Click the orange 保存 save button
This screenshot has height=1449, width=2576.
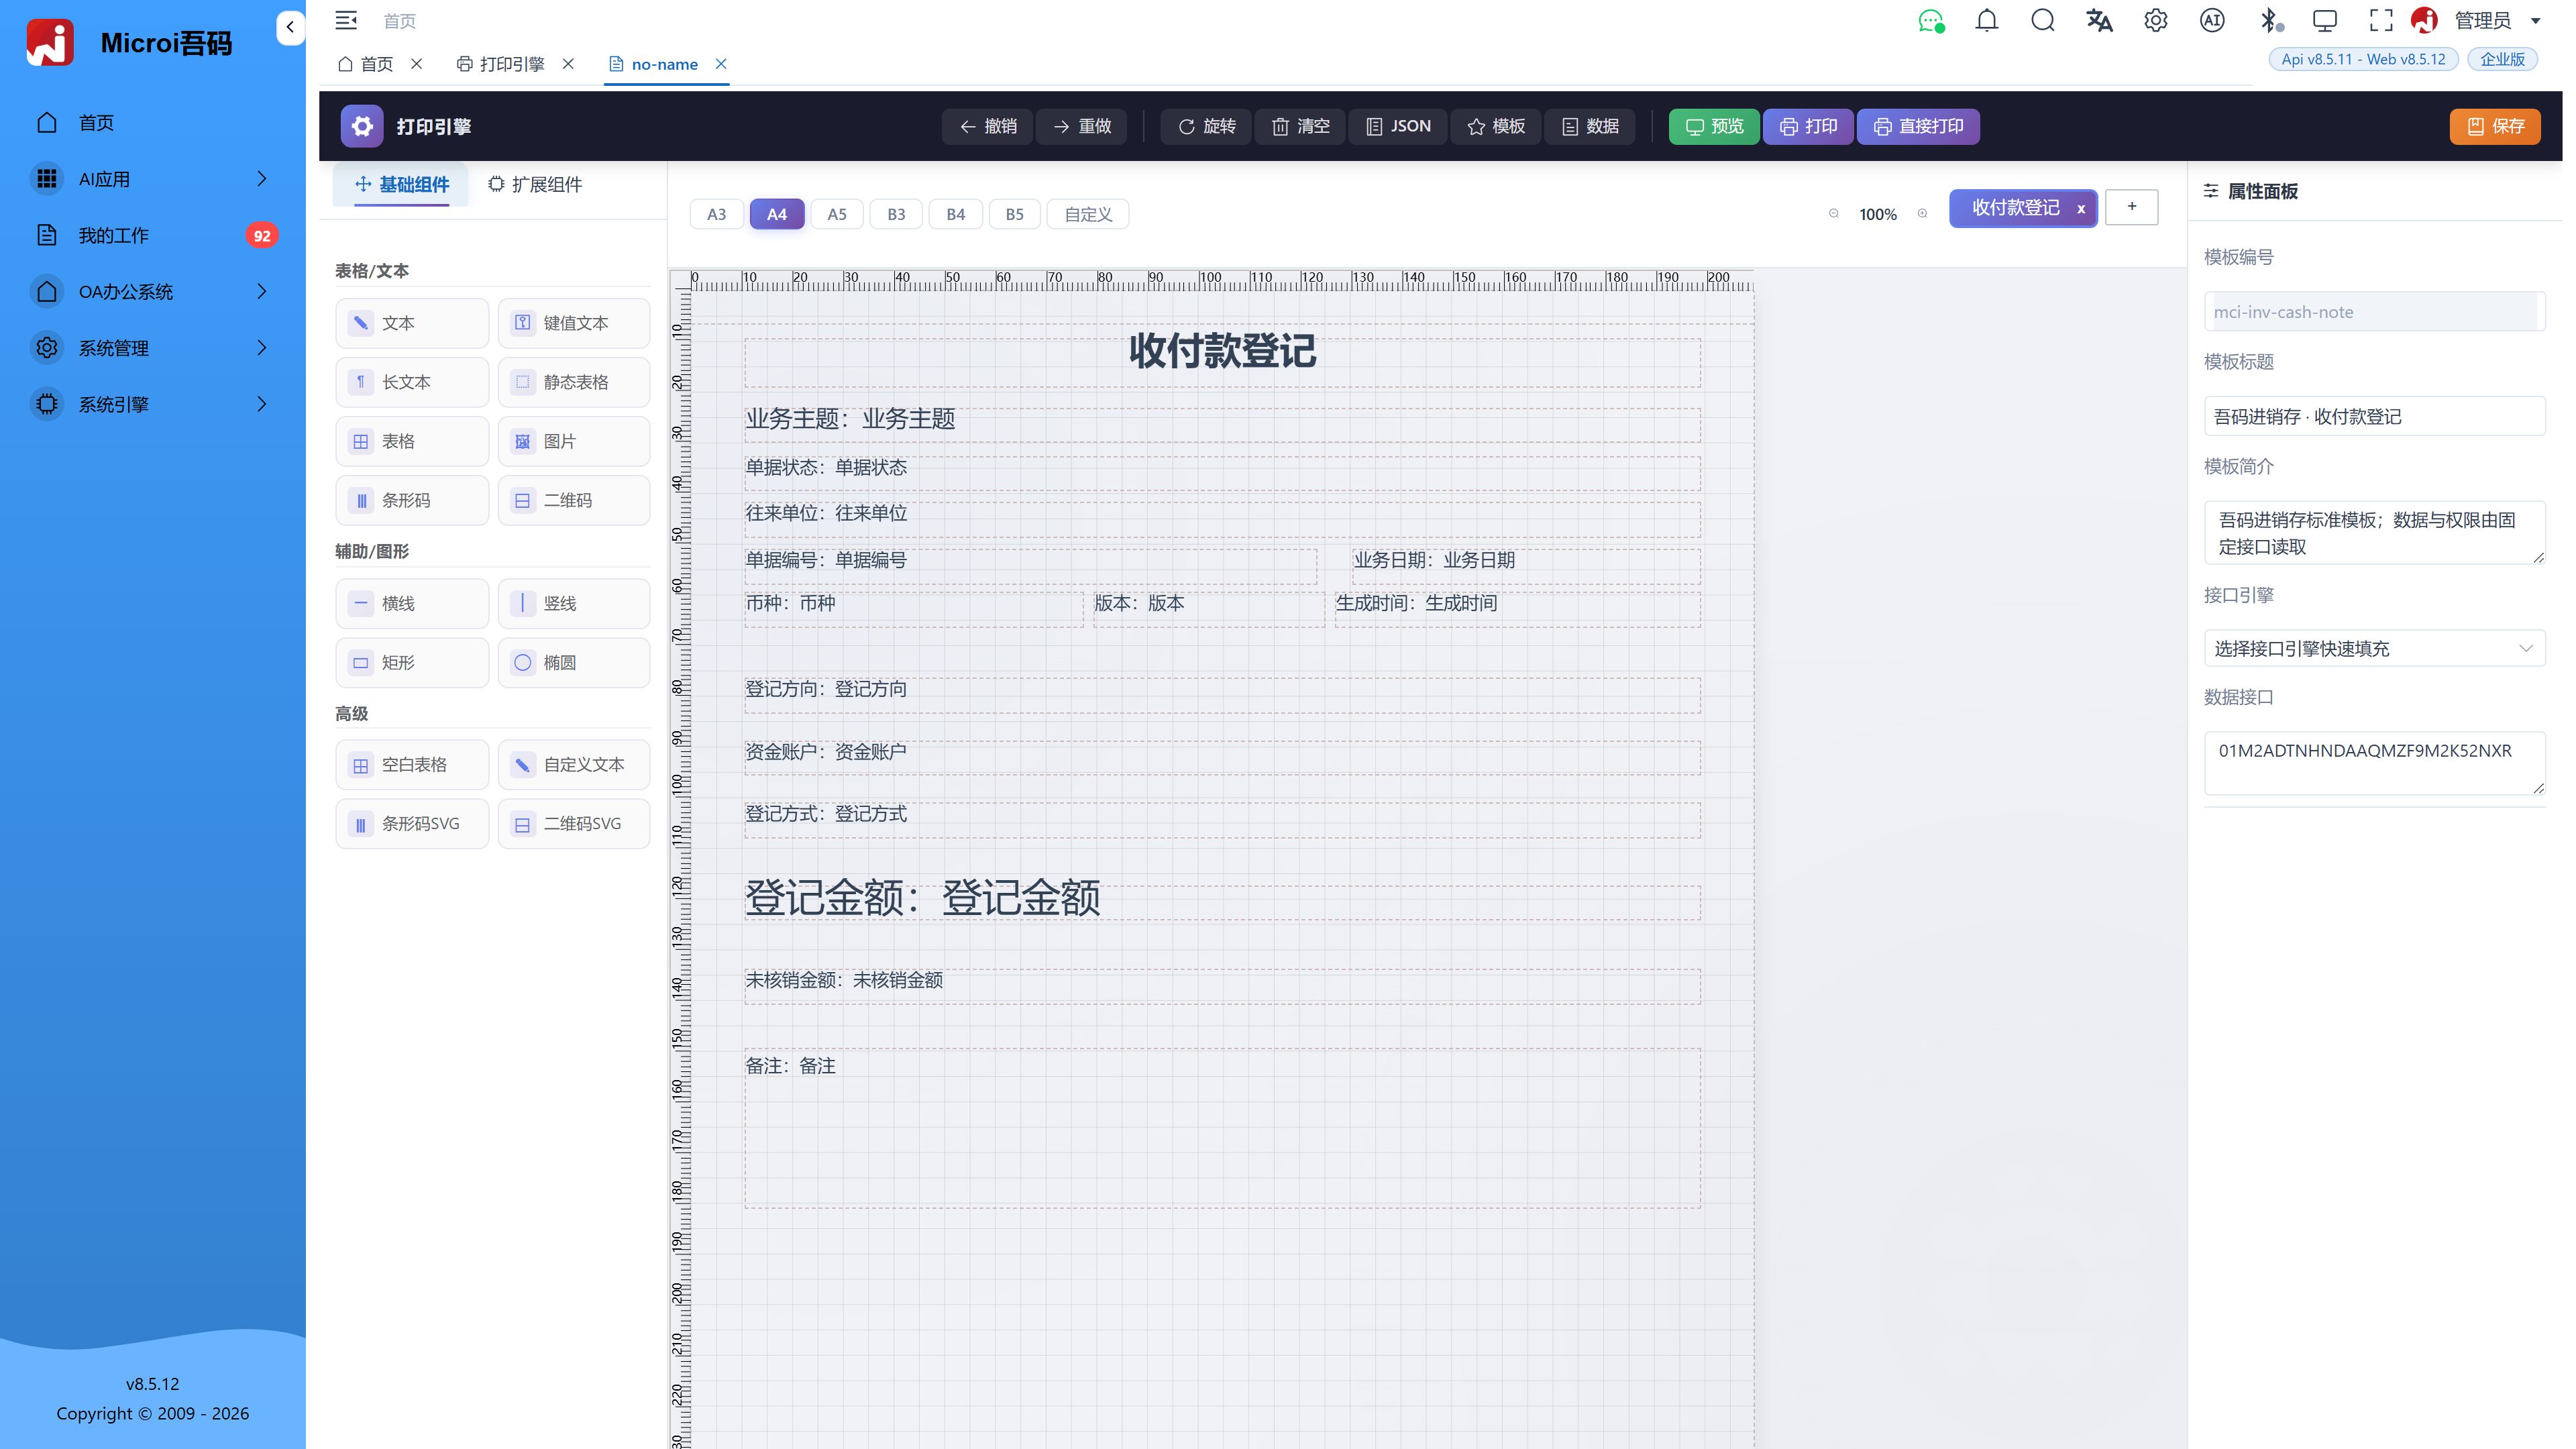click(x=2495, y=126)
